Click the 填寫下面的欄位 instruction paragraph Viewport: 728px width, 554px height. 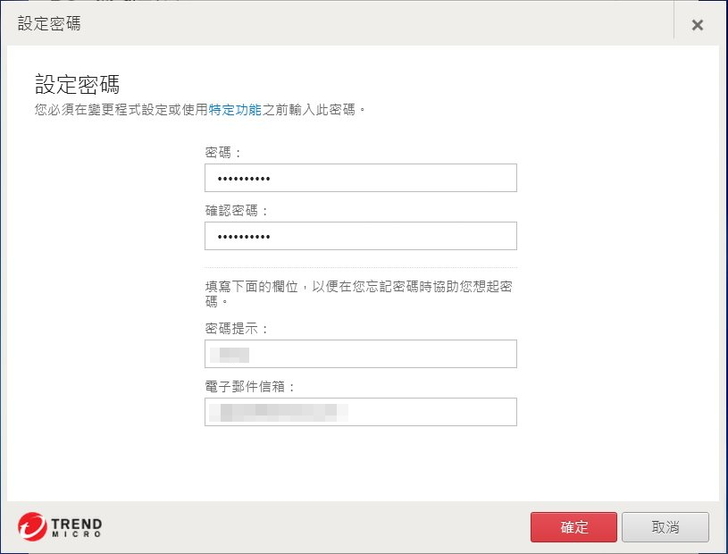(358, 292)
